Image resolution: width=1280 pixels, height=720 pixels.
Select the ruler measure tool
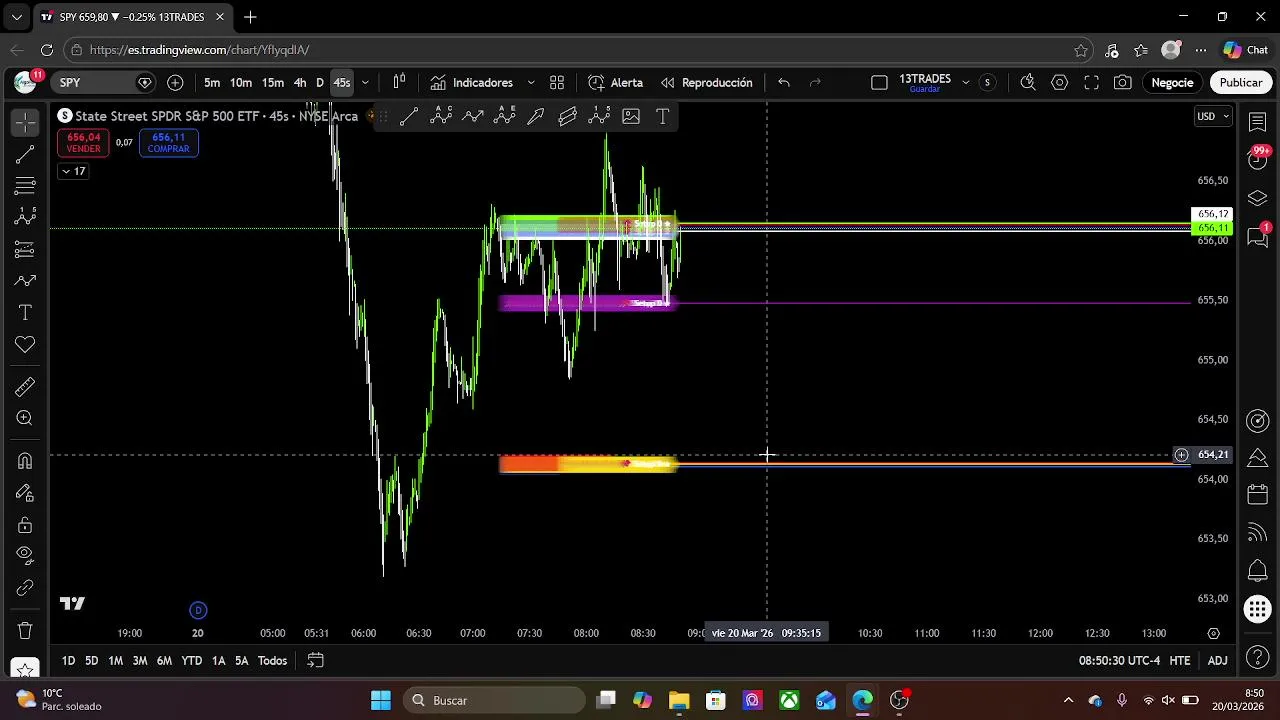pos(25,387)
